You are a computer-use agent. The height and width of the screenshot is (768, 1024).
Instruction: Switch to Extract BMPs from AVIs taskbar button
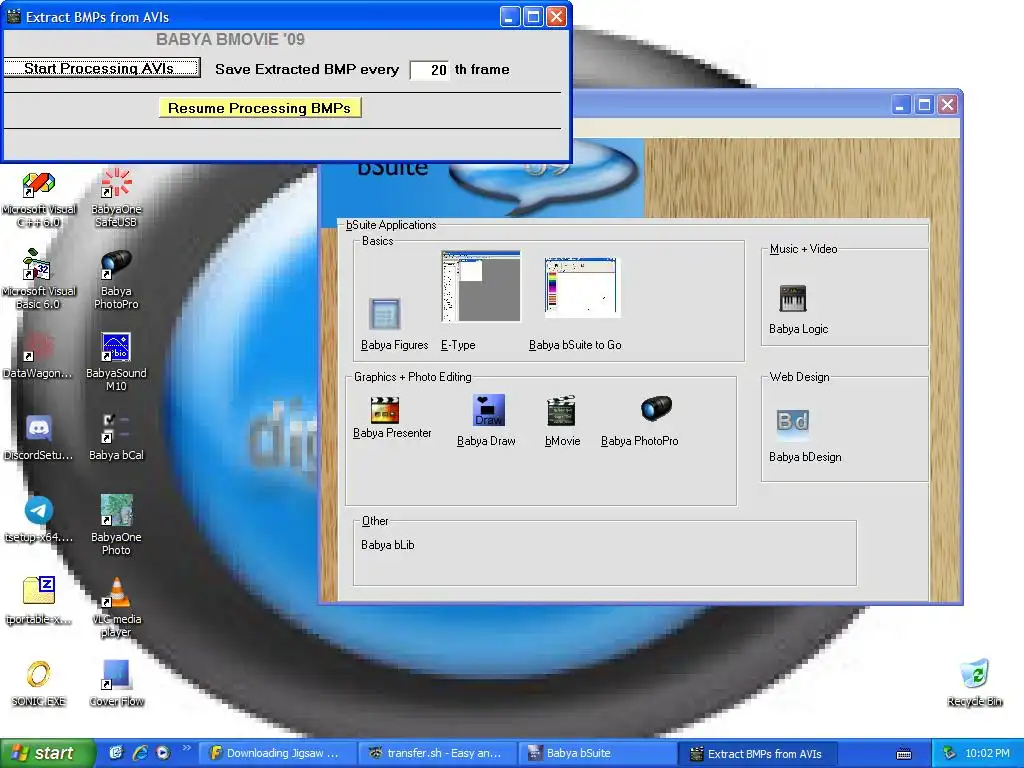(x=759, y=753)
